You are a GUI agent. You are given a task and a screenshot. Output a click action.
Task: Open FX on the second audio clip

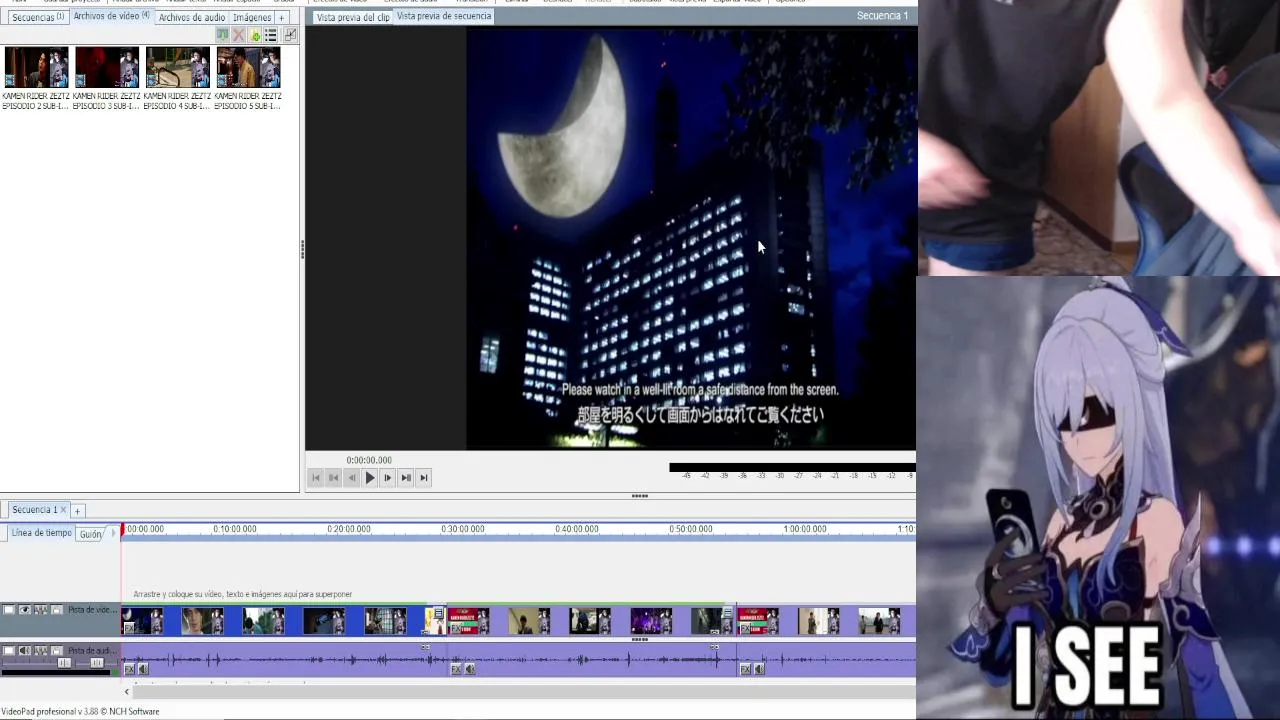click(x=456, y=669)
